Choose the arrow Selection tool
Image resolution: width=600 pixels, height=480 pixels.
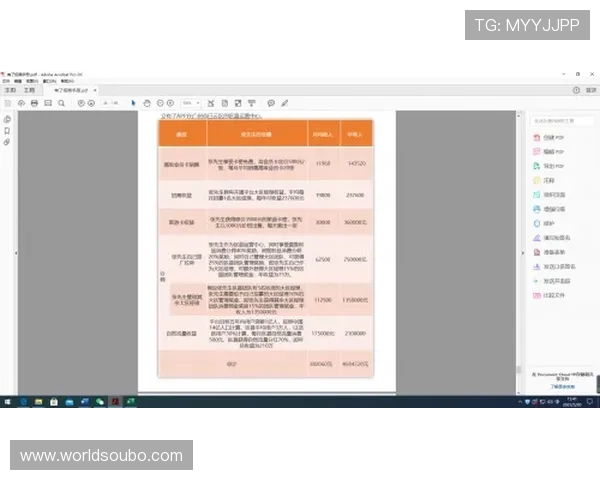coord(134,103)
